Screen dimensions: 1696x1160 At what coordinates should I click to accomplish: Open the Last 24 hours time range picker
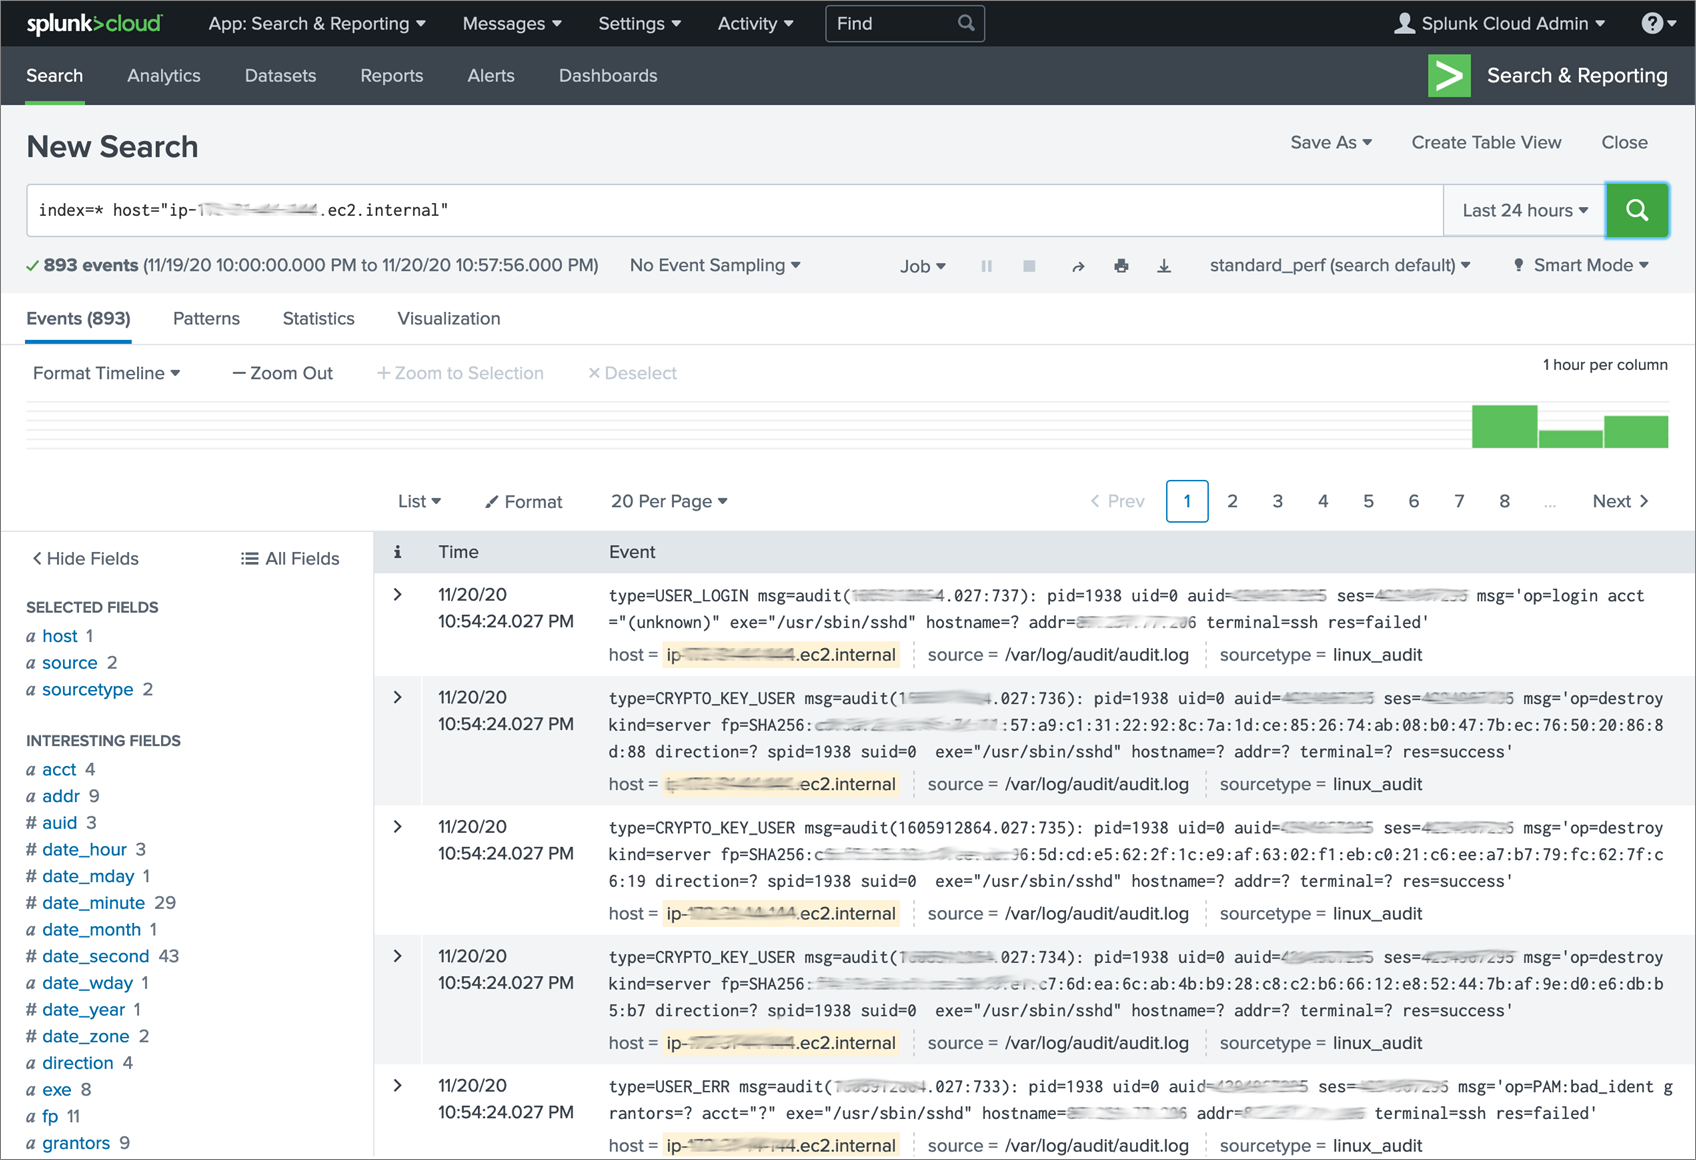1522,210
